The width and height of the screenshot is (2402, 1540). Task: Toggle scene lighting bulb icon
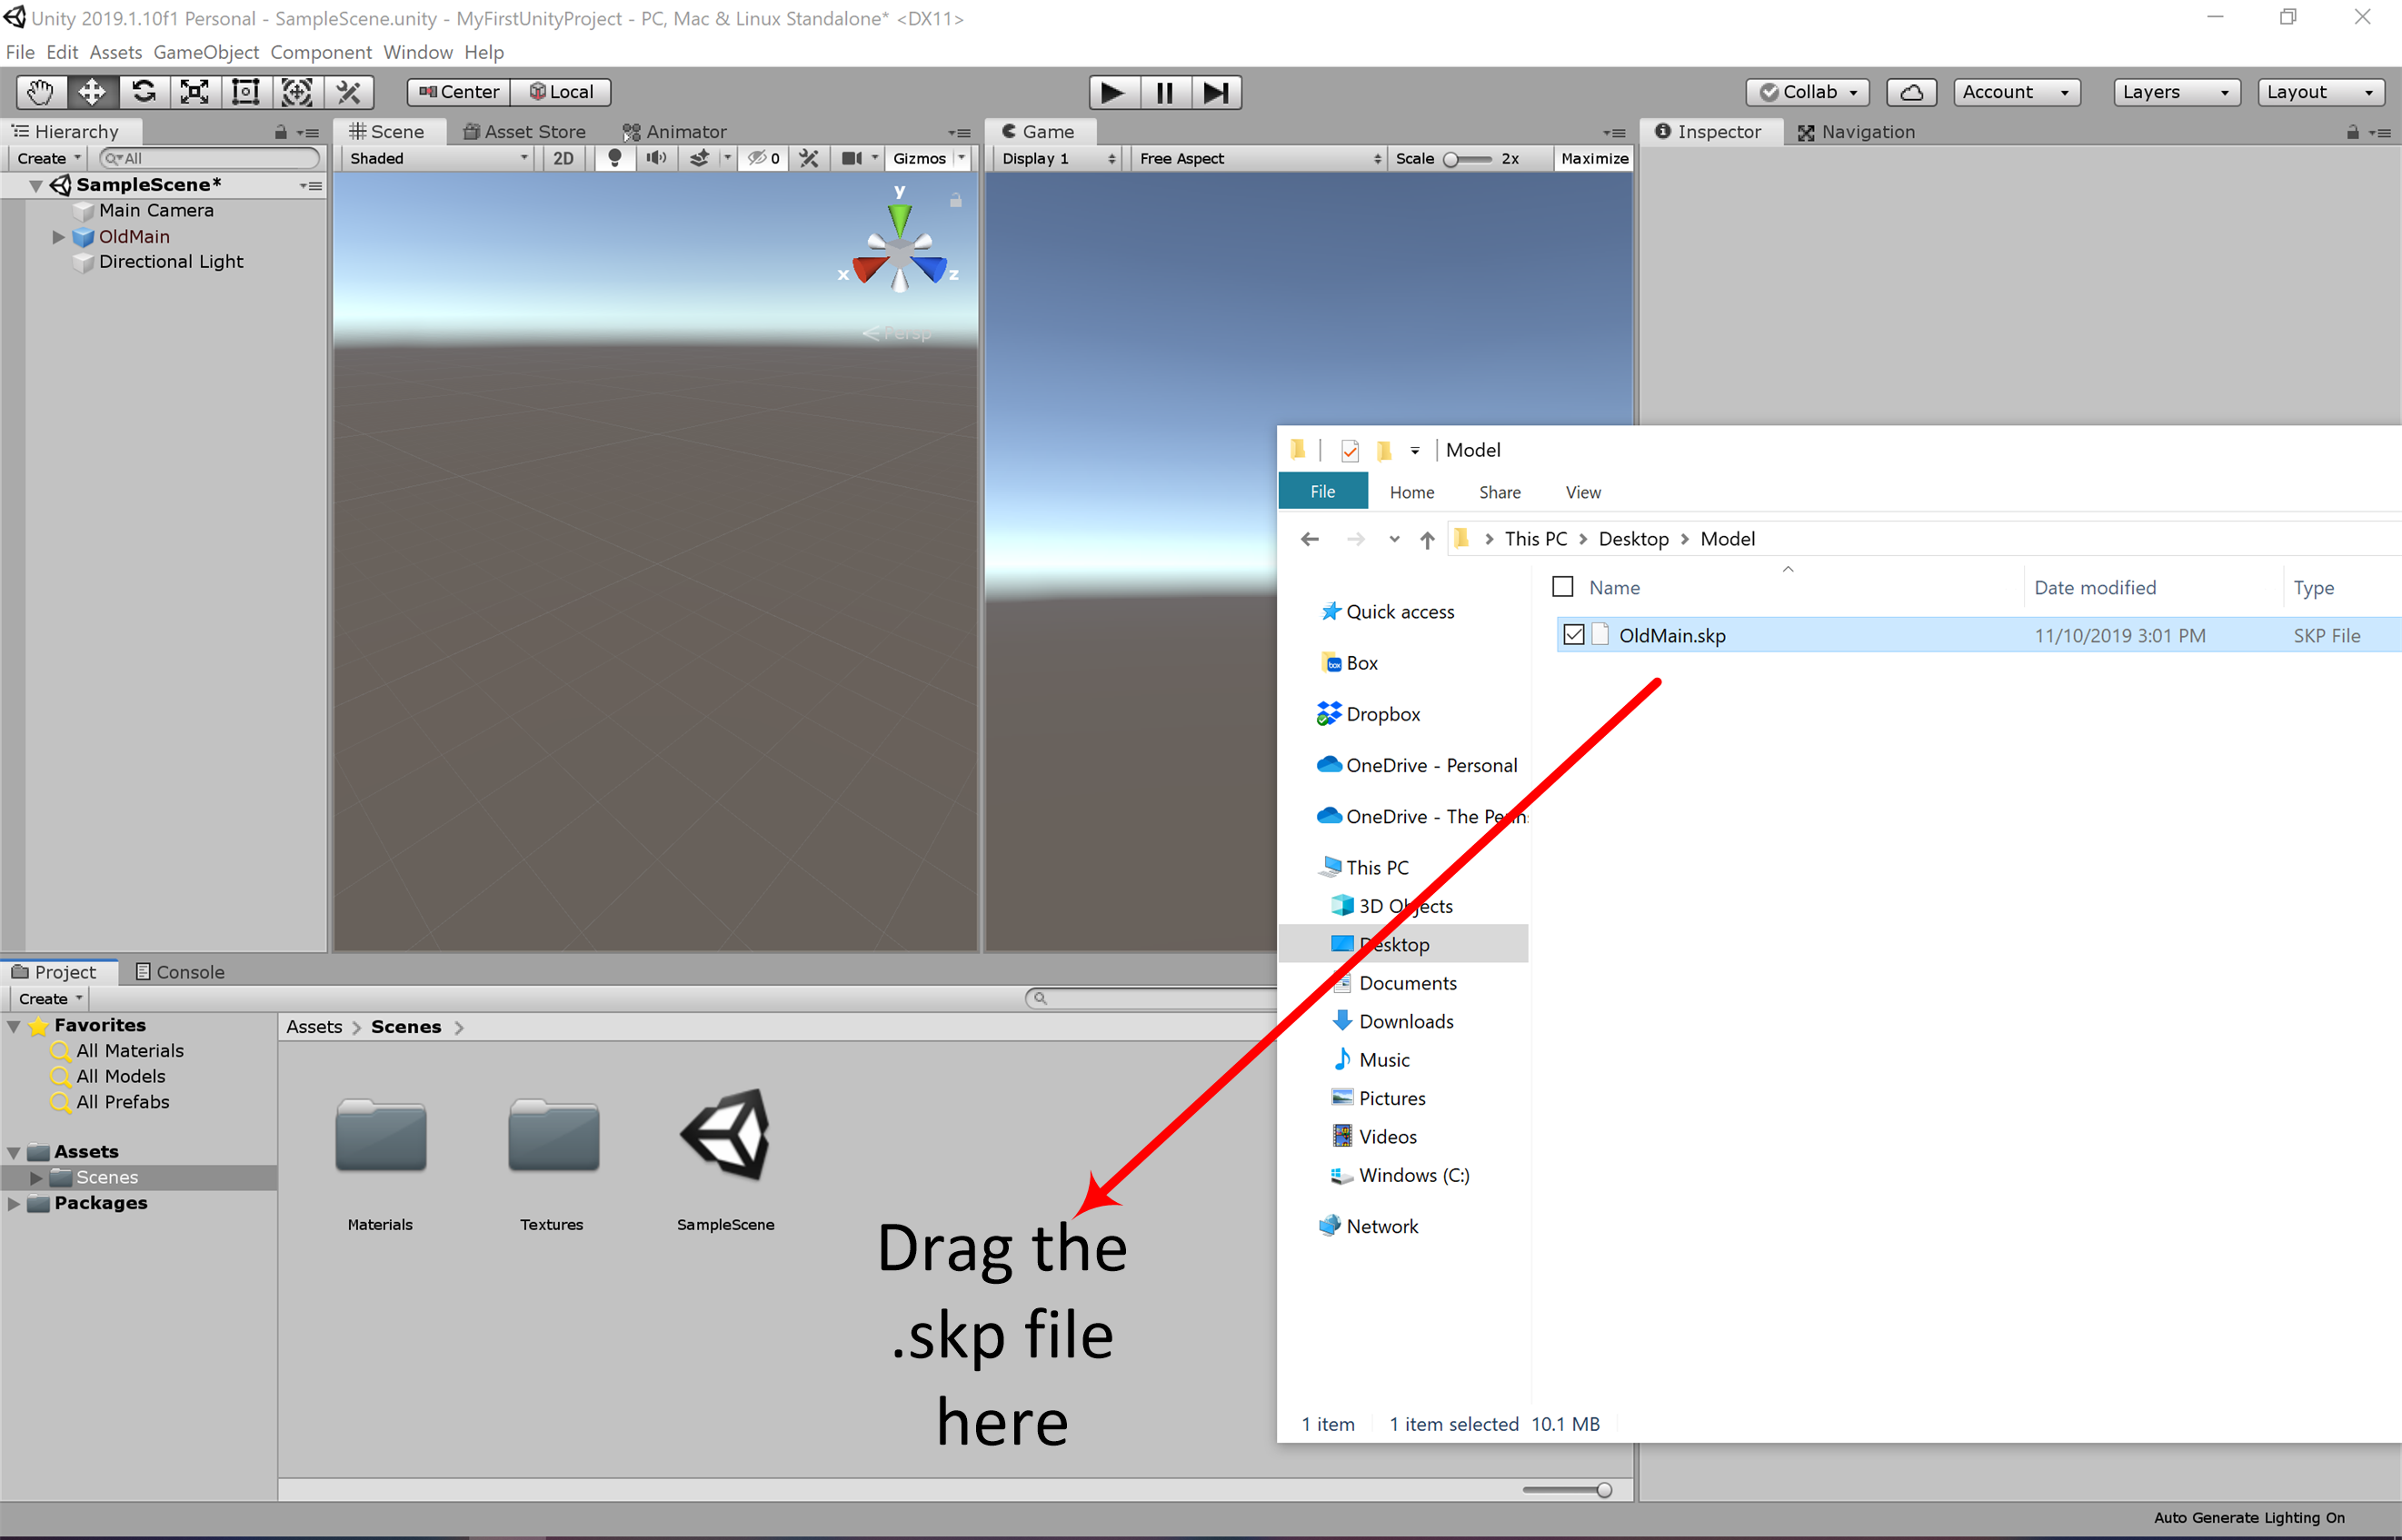coord(614,158)
